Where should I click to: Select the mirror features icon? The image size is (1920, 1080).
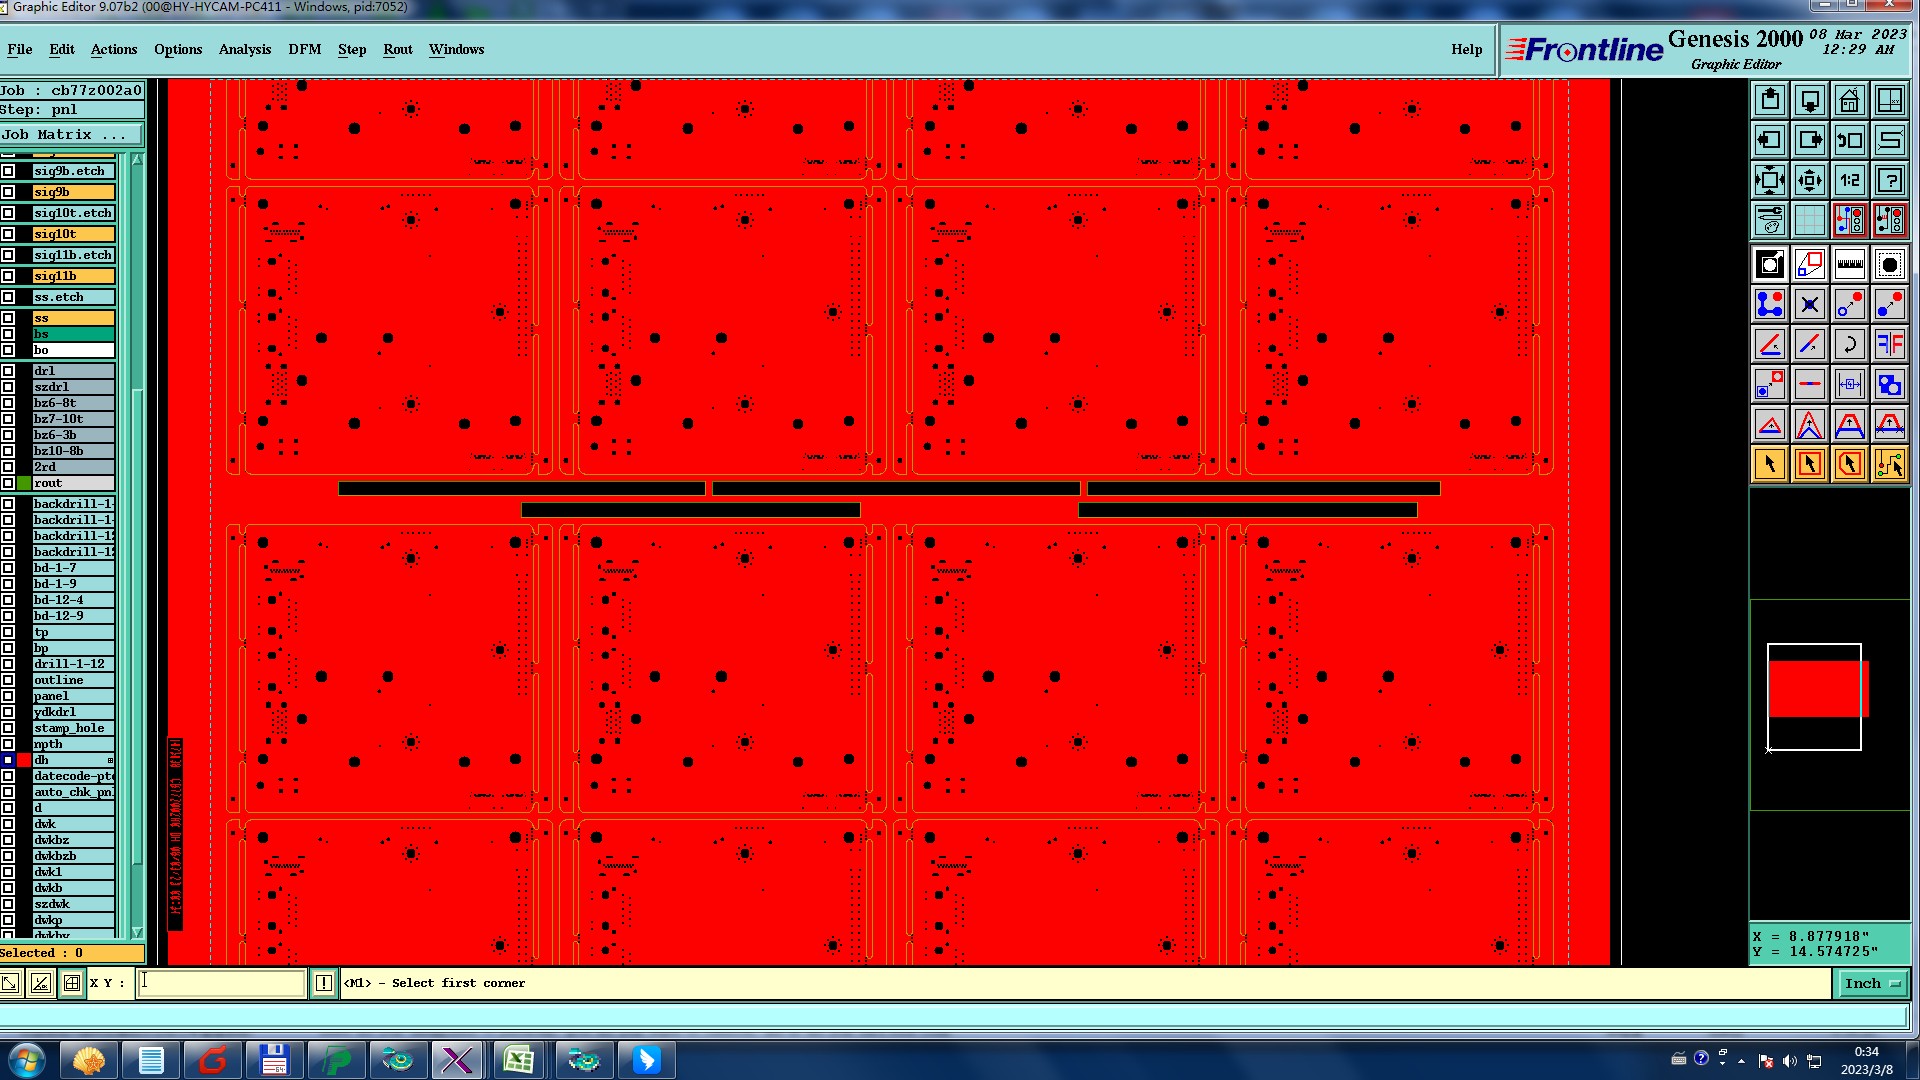tap(1889, 345)
